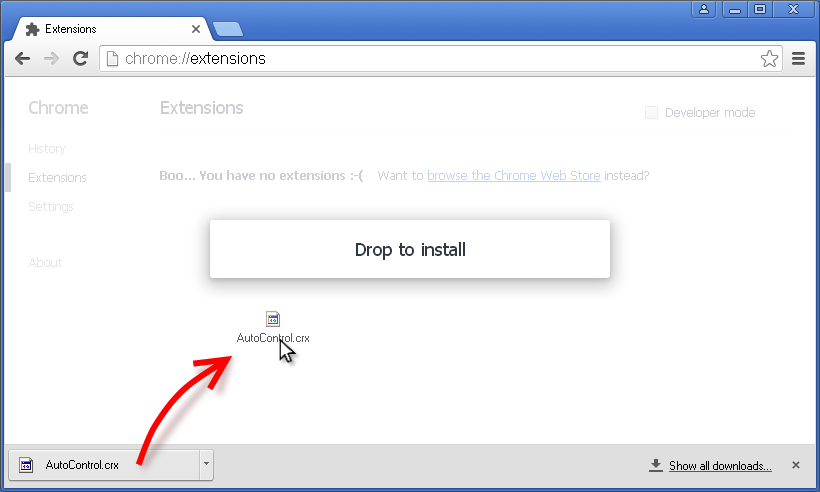Open Settings in the sidebar

(51, 207)
